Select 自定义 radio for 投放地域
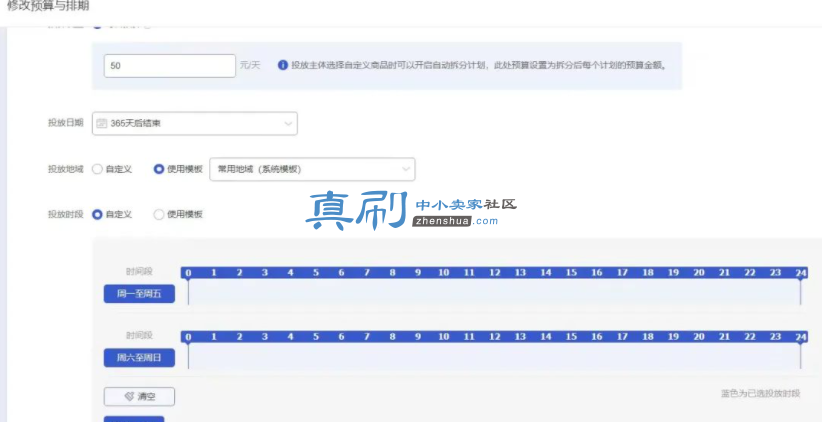 pos(97,169)
